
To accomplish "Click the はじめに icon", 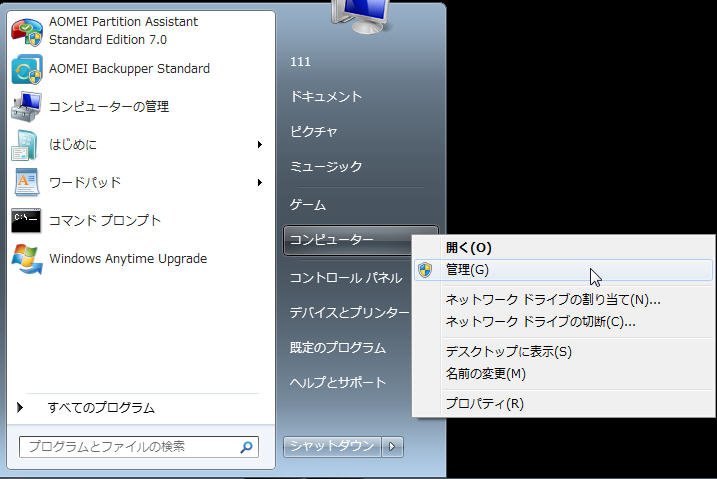I will click(x=25, y=145).
